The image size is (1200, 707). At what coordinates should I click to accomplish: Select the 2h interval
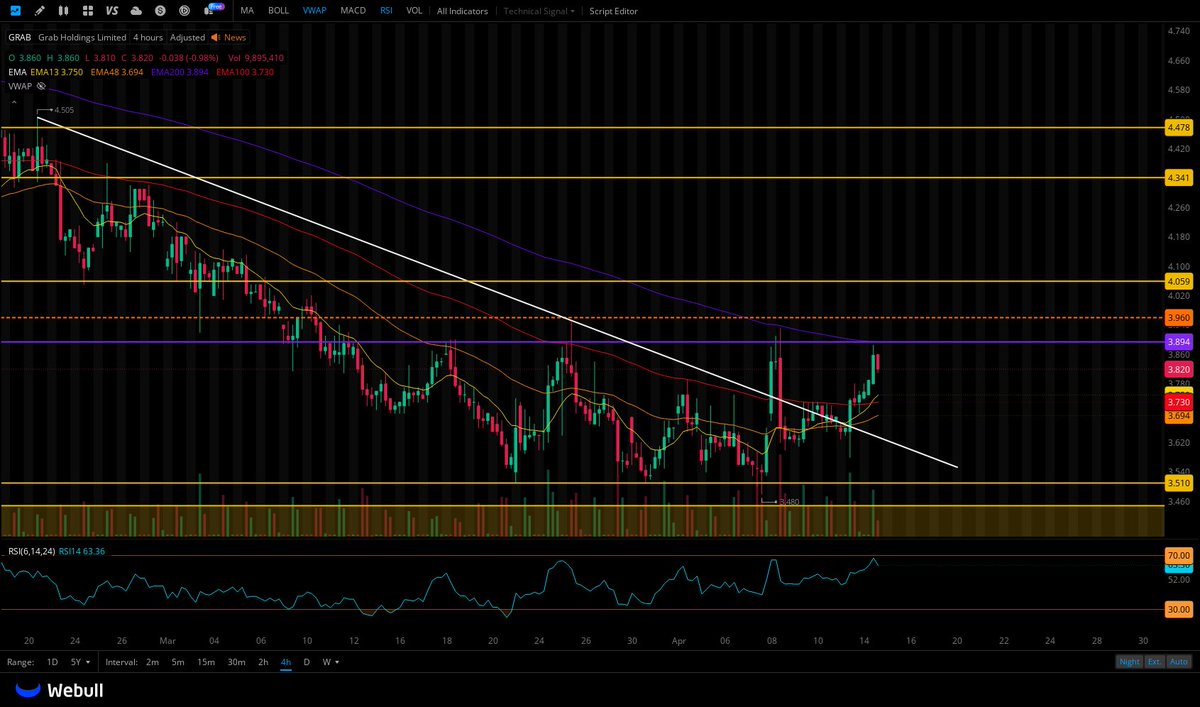pos(263,662)
